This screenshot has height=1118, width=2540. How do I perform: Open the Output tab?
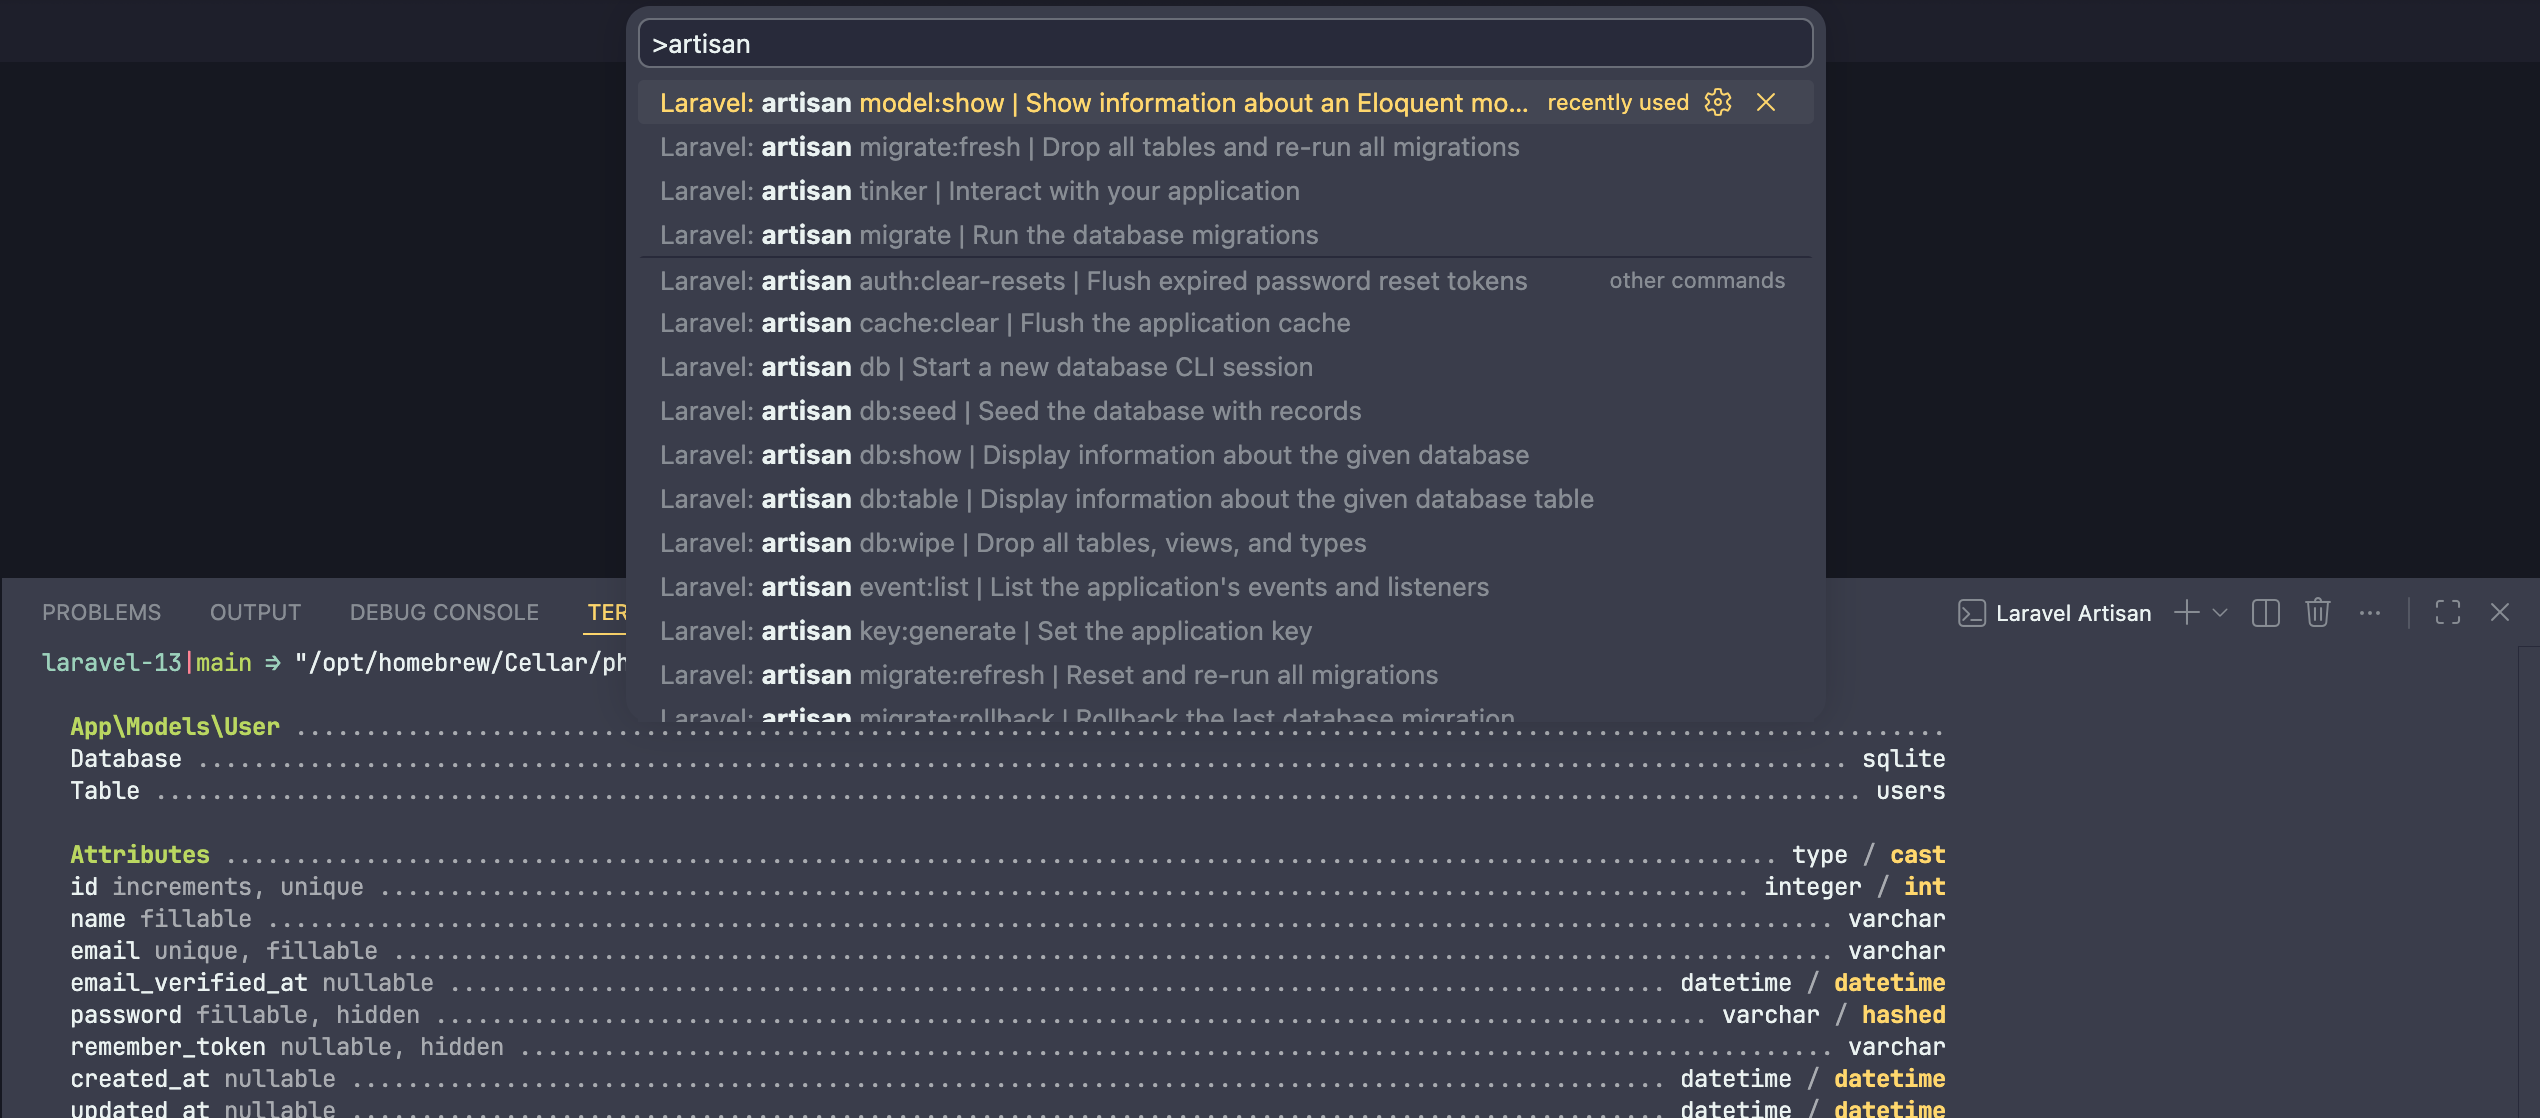[255, 613]
